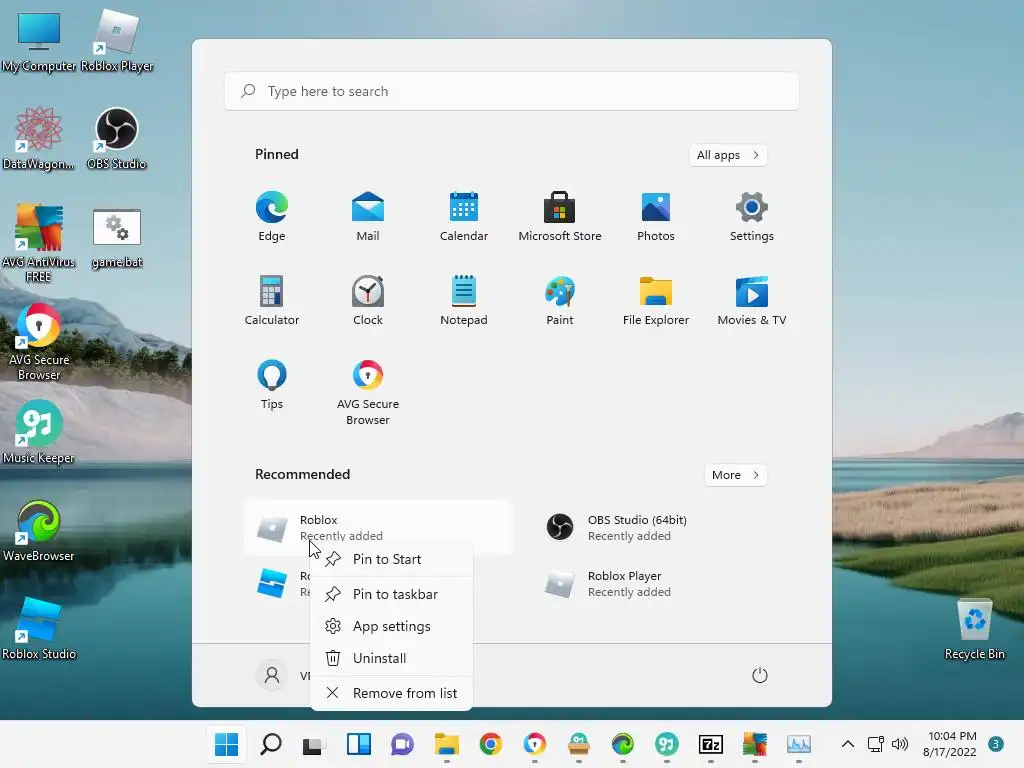Open App settings from context menu

pyautogui.click(x=391, y=626)
